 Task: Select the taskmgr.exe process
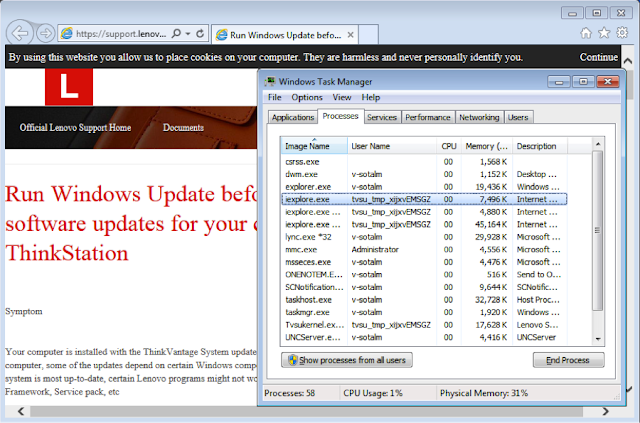(x=424, y=312)
